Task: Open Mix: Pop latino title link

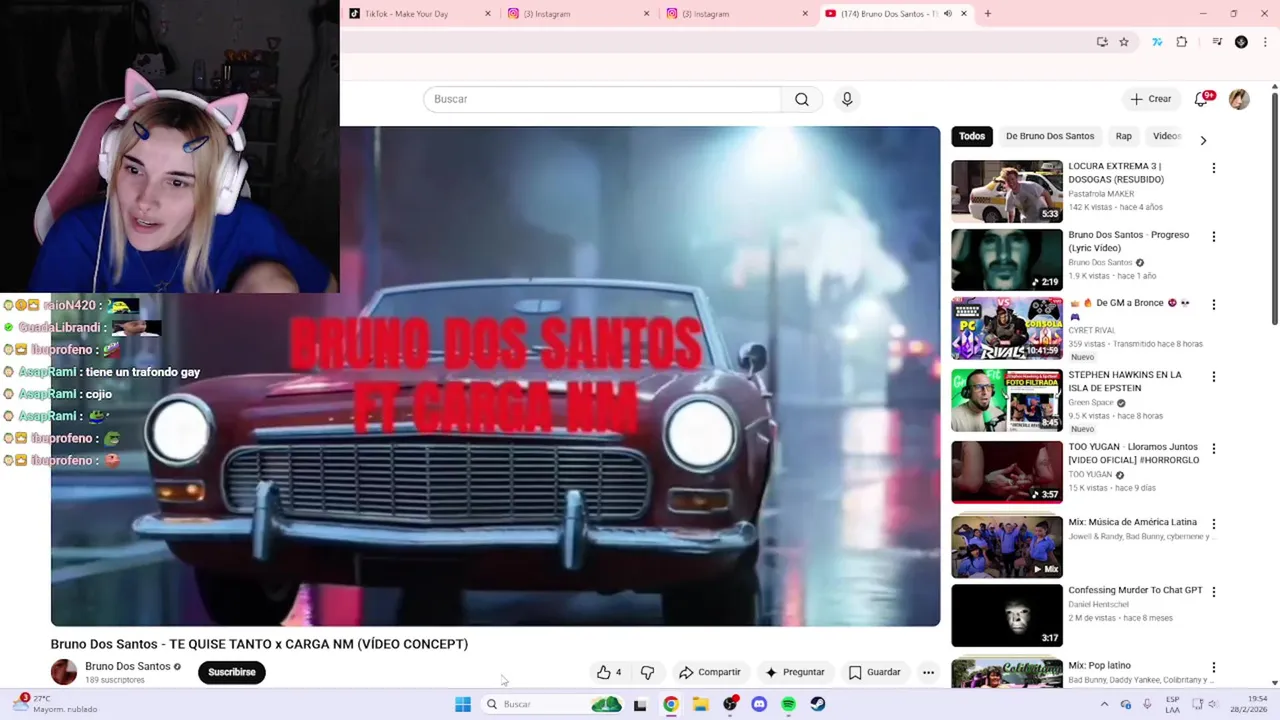Action: (x=1099, y=665)
